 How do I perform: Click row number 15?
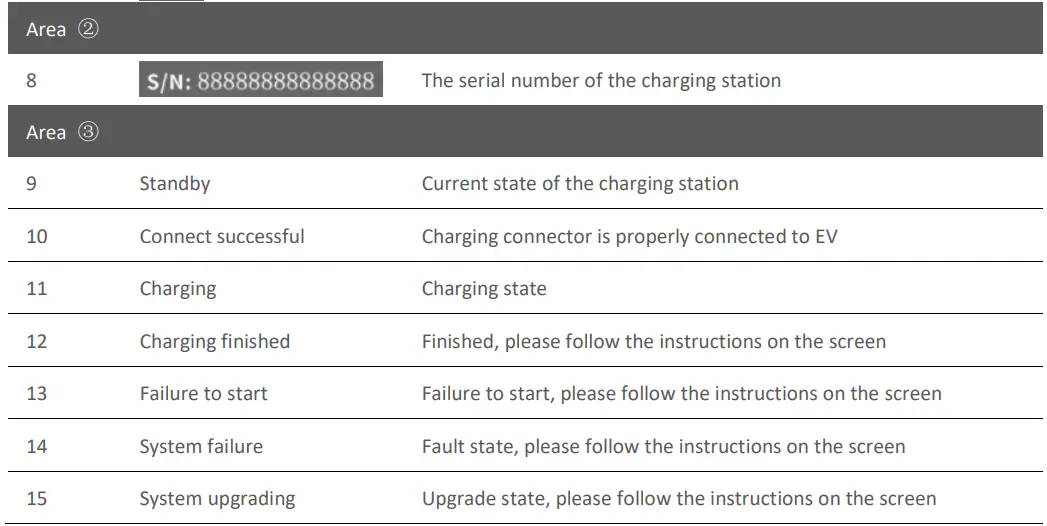pos(37,498)
